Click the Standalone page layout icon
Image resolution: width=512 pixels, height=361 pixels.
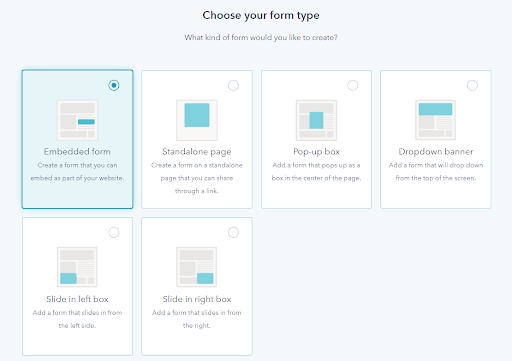click(197, 120)
